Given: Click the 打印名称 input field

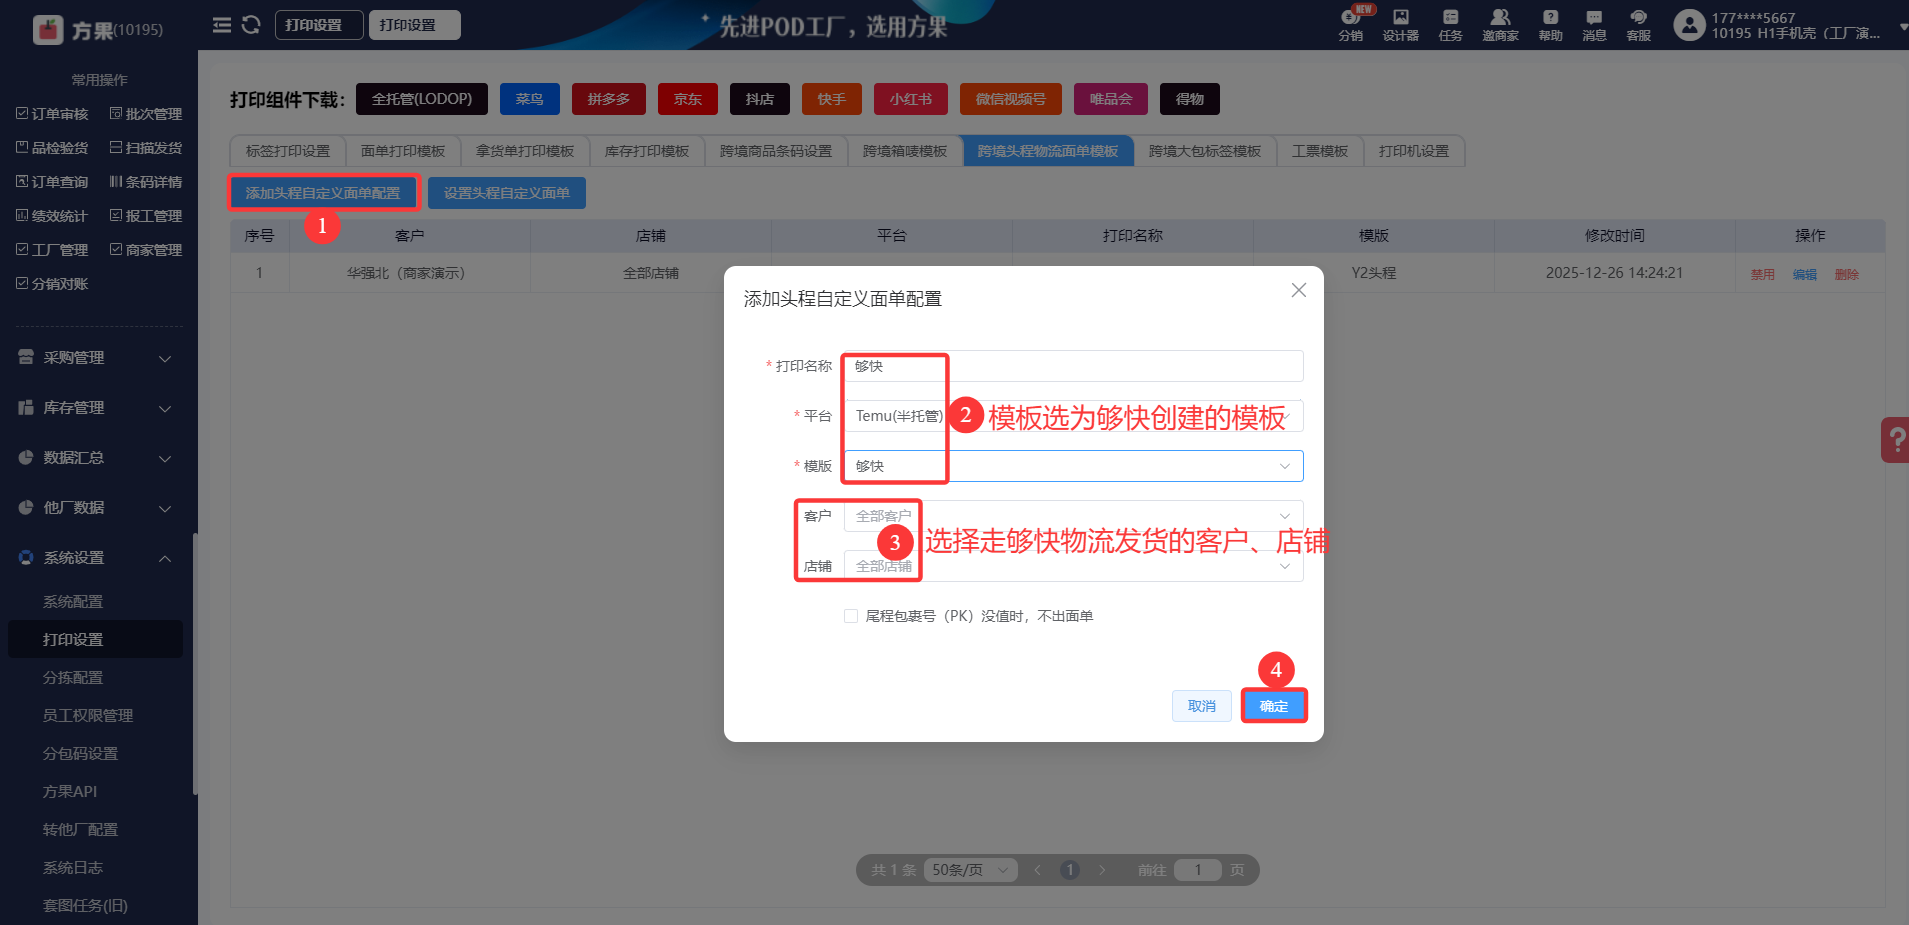Looking at the screenshot, I should 1073,366.
